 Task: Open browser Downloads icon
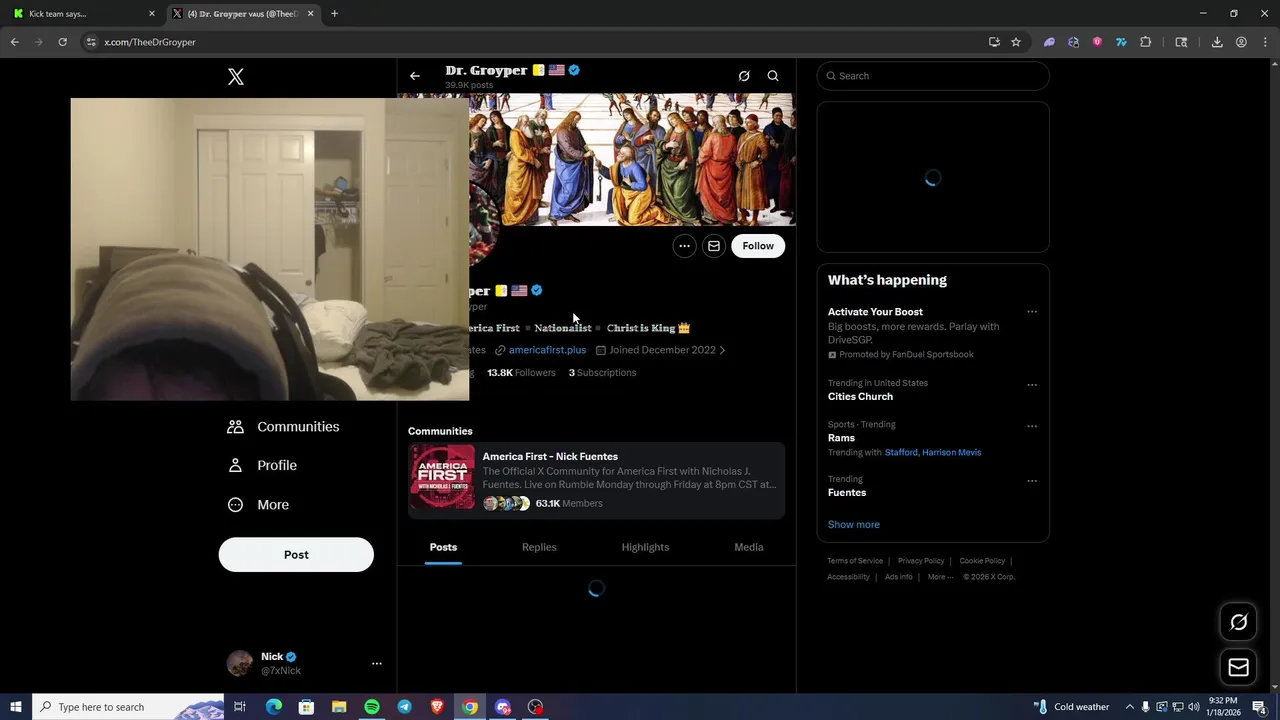(x=1217, y=42)
